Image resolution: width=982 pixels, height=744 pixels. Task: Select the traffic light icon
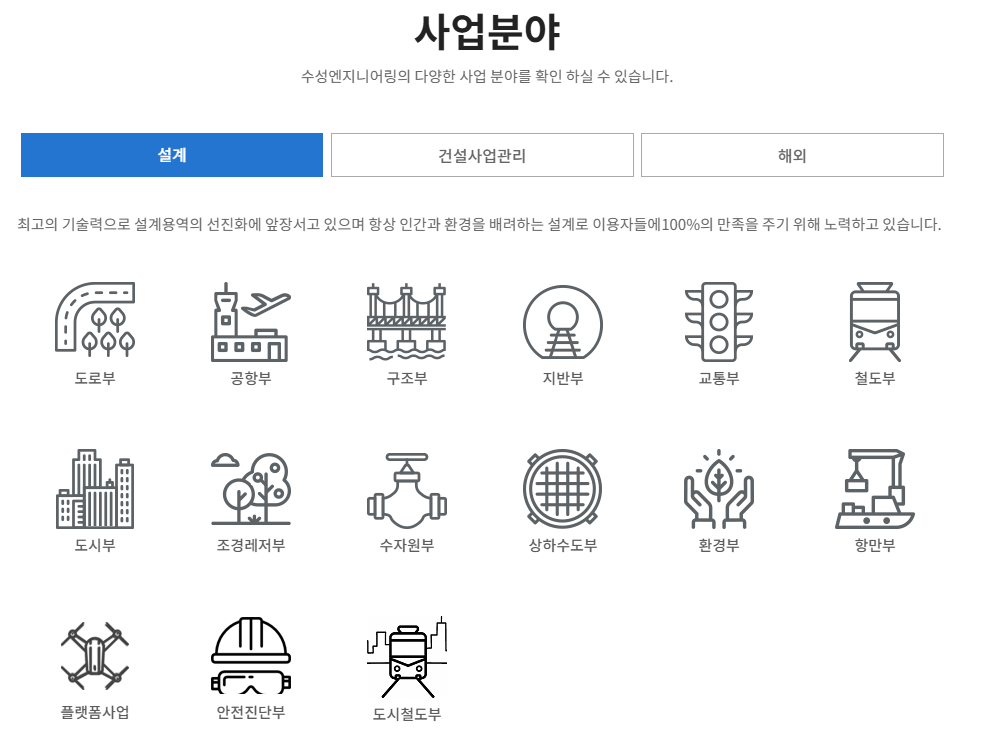point(718,322)
